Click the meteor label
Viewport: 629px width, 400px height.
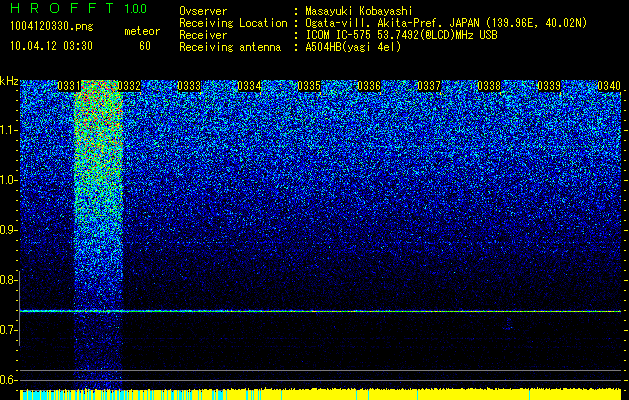(x=142, y=31)
